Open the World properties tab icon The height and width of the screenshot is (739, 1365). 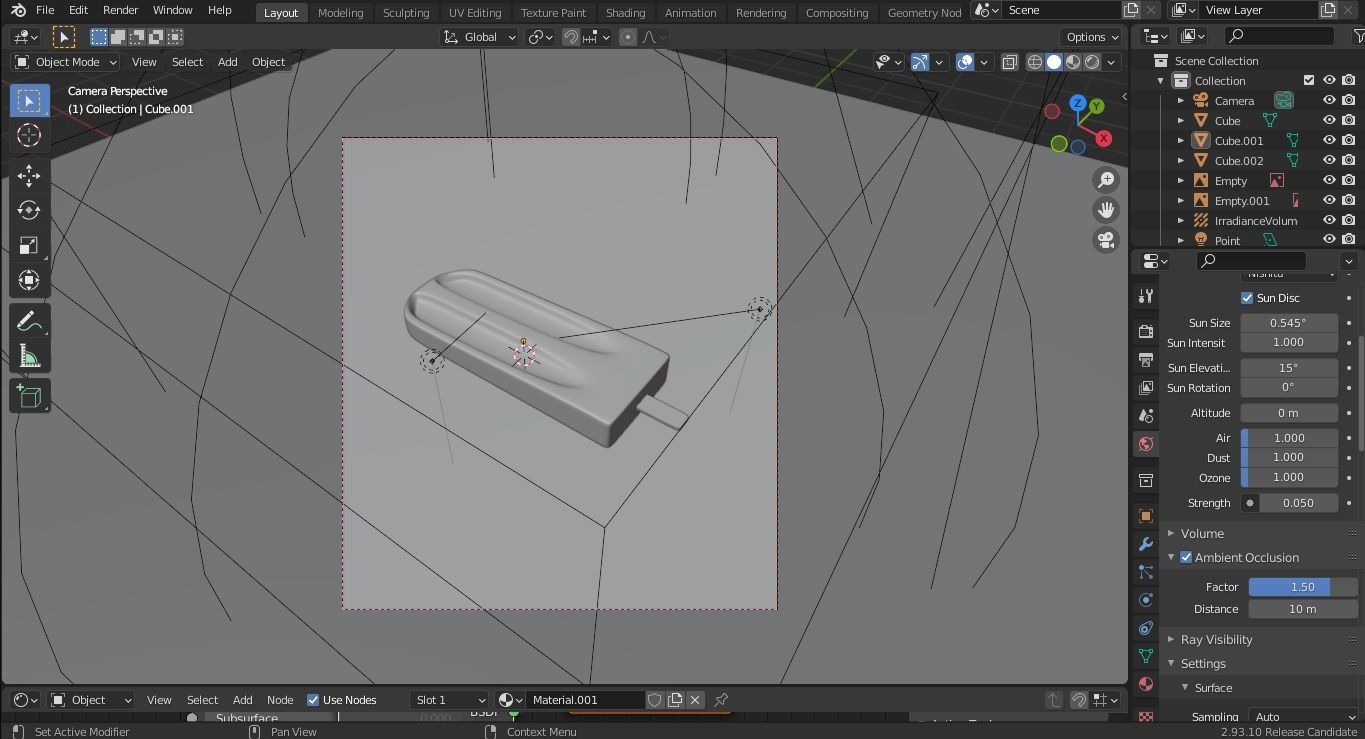[x=1146, y=444]
